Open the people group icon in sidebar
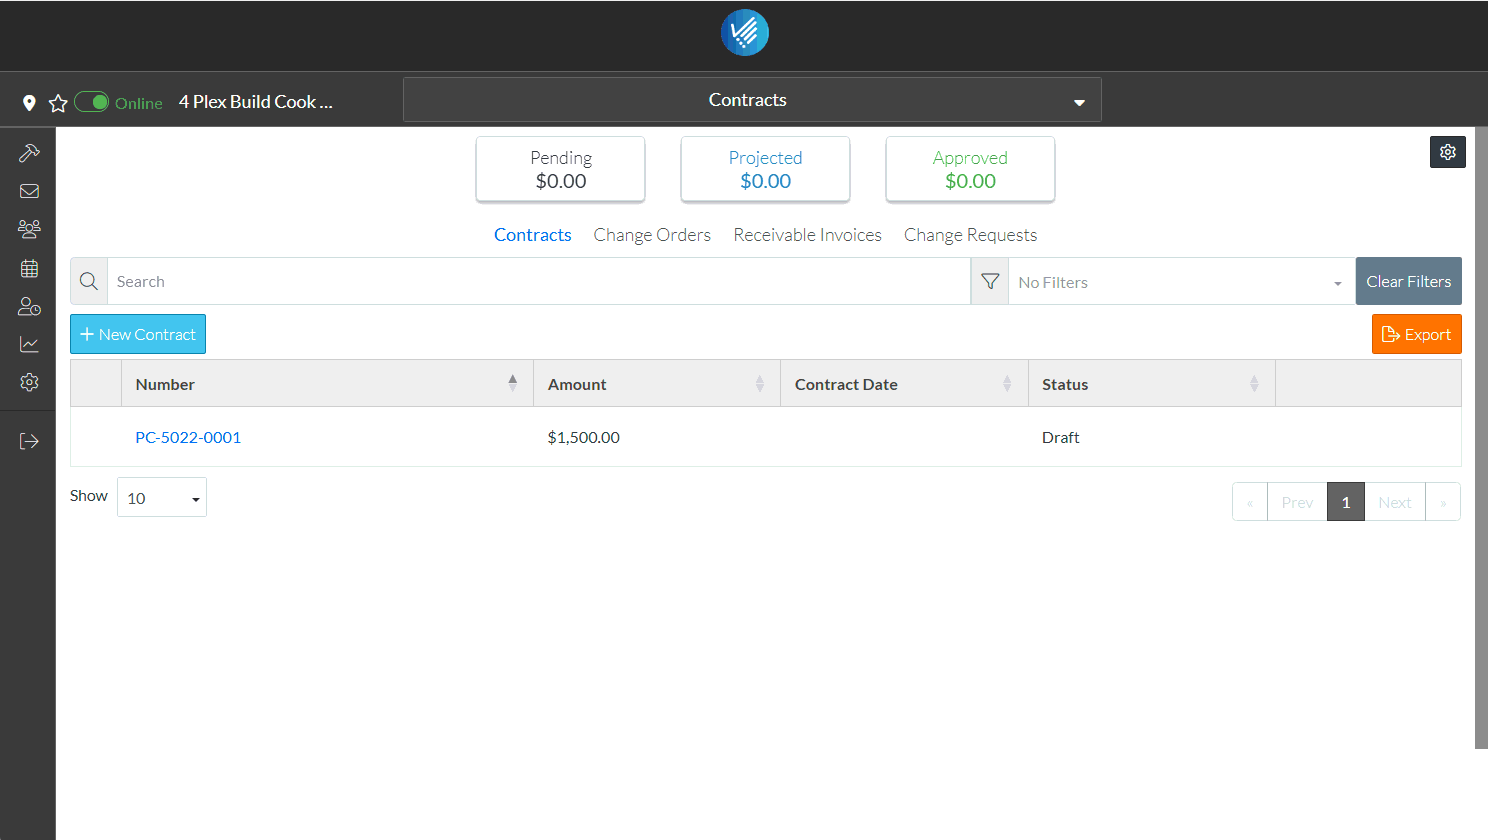This screenshot has height=840, width=1488. coord(29,229)
